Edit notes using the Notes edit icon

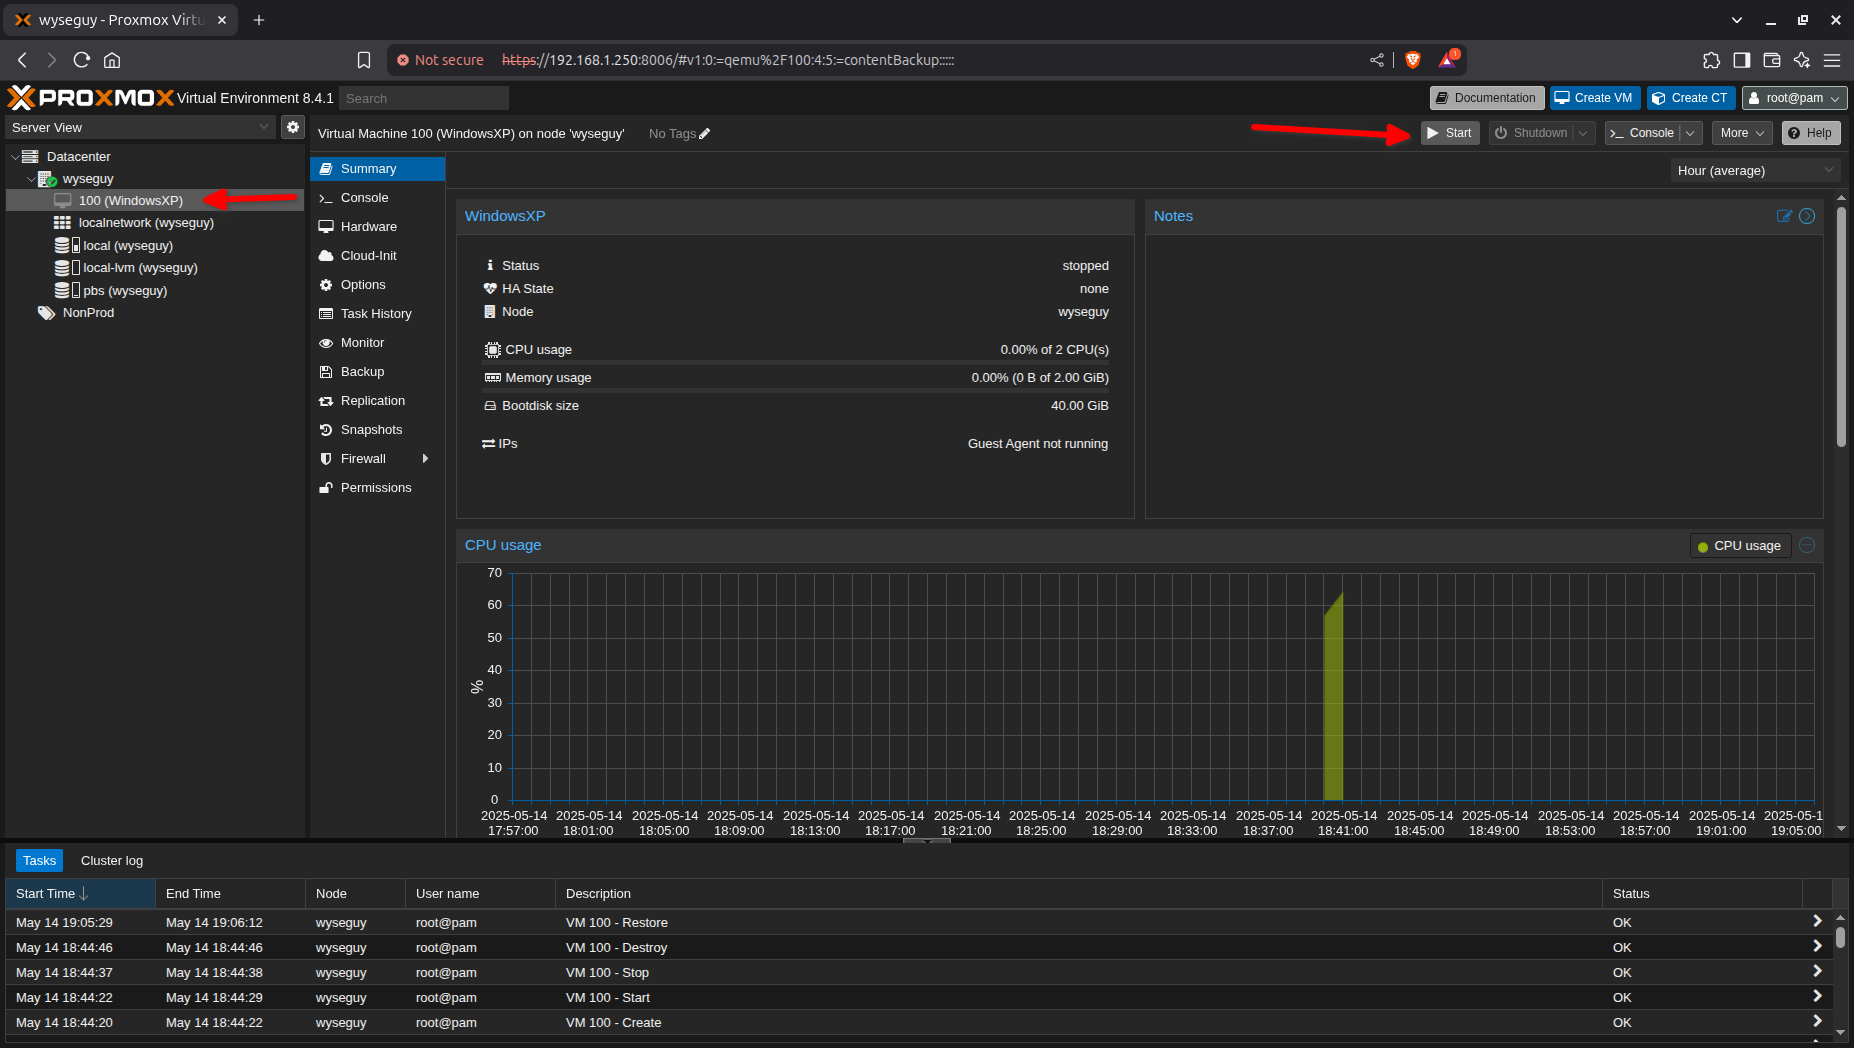1784,216
